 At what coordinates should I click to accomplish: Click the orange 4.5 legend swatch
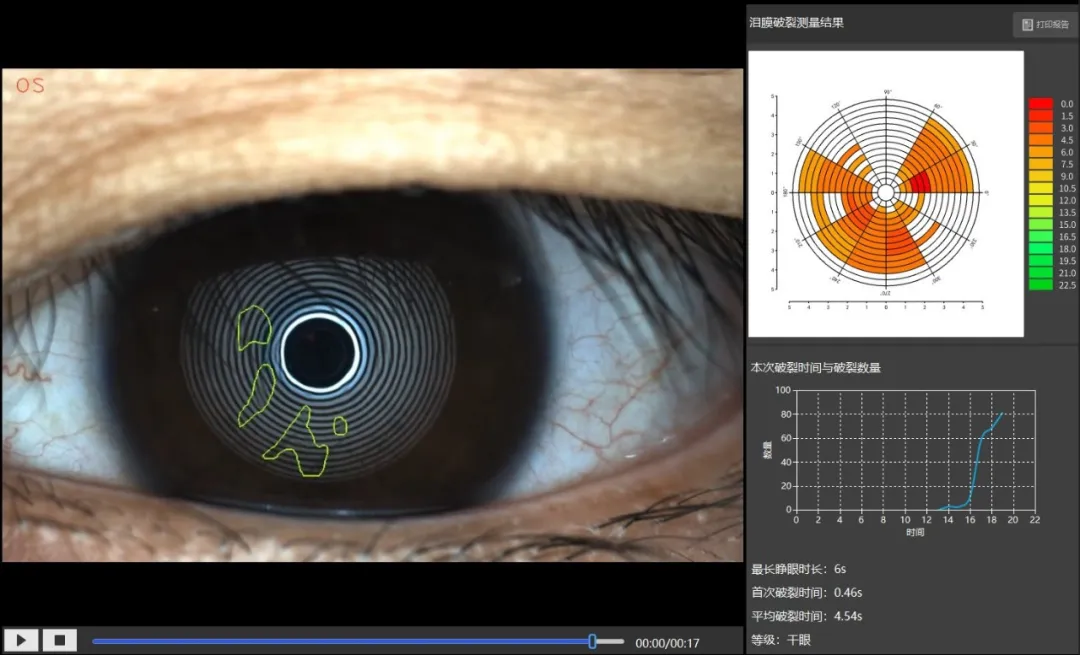click(x=1040, y=140)
